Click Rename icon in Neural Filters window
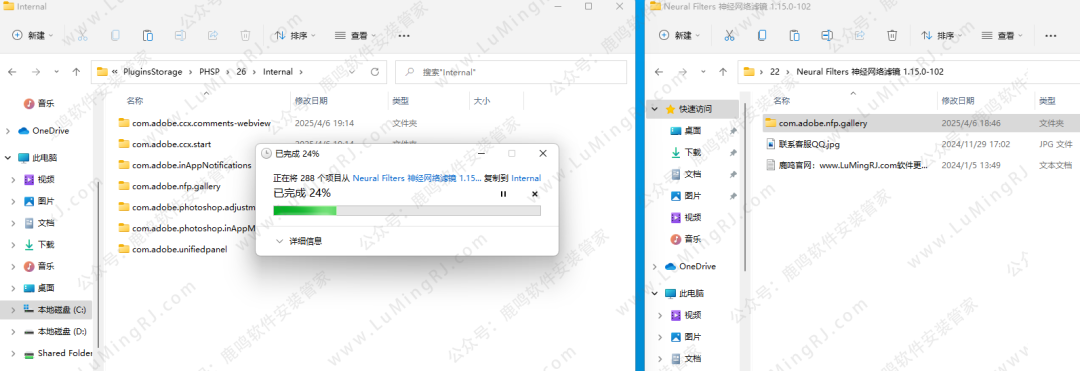 pos(827,35)
